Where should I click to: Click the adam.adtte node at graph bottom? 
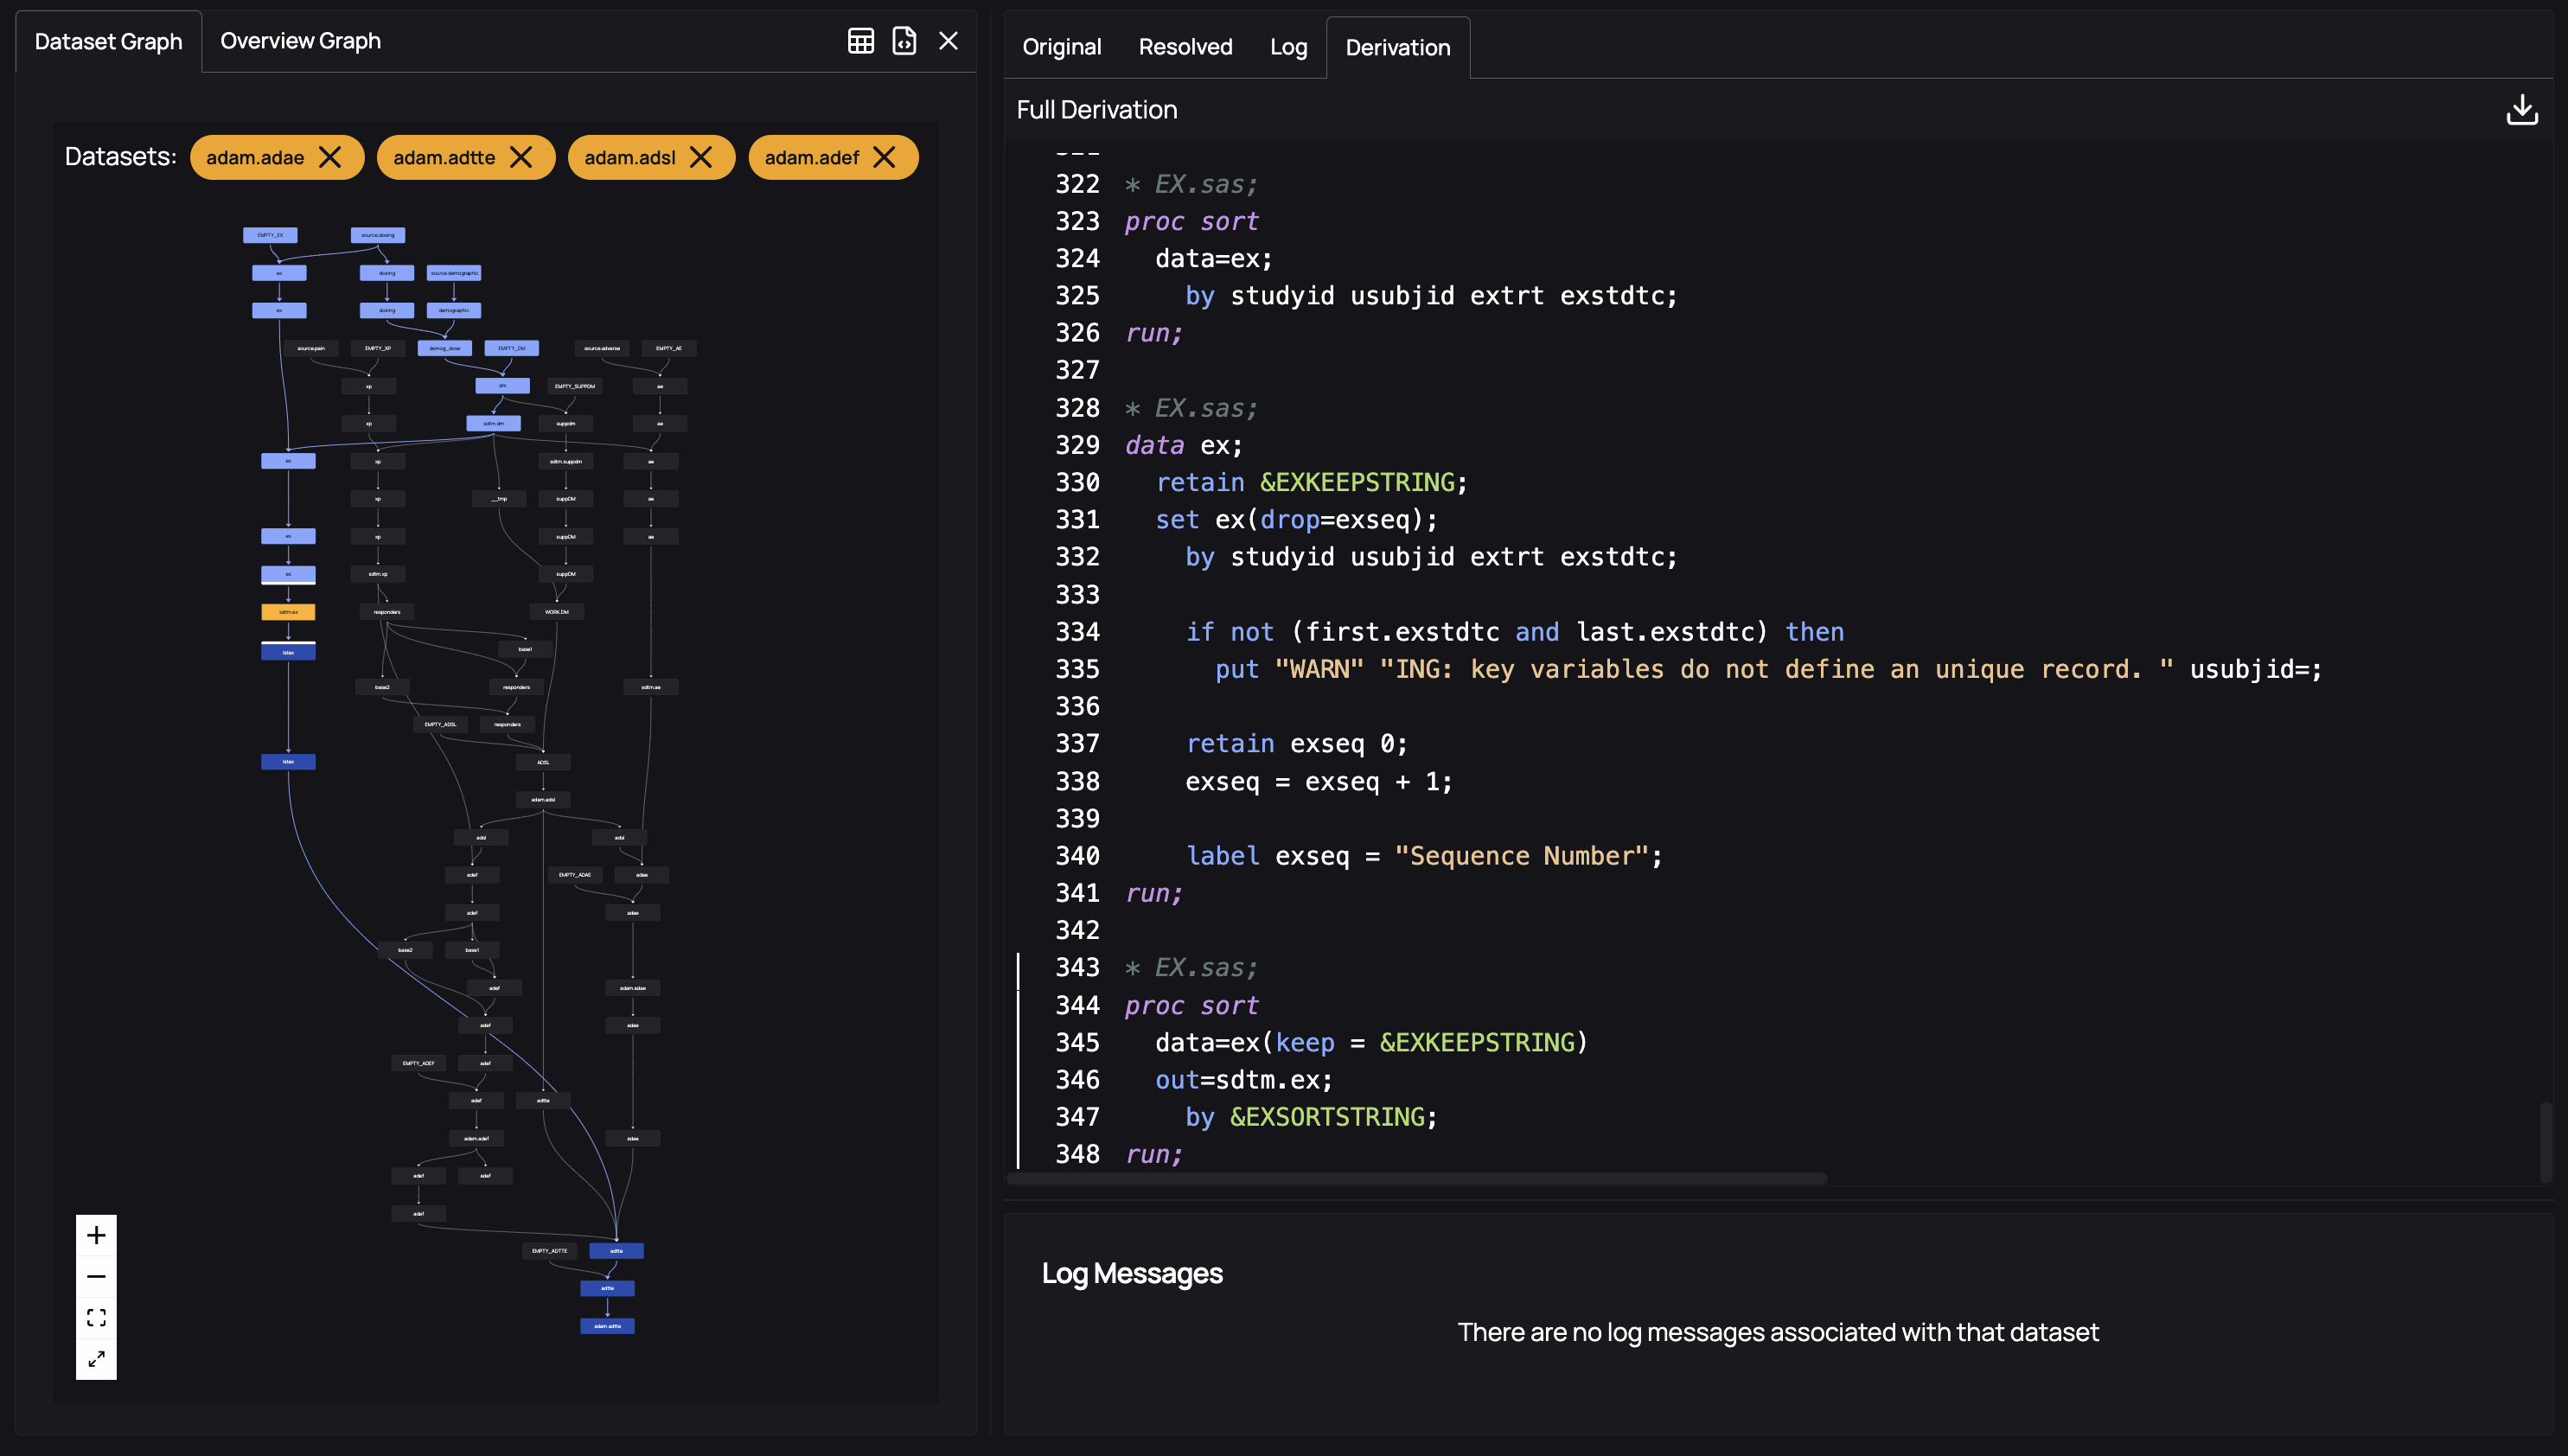pos(606,1325)
